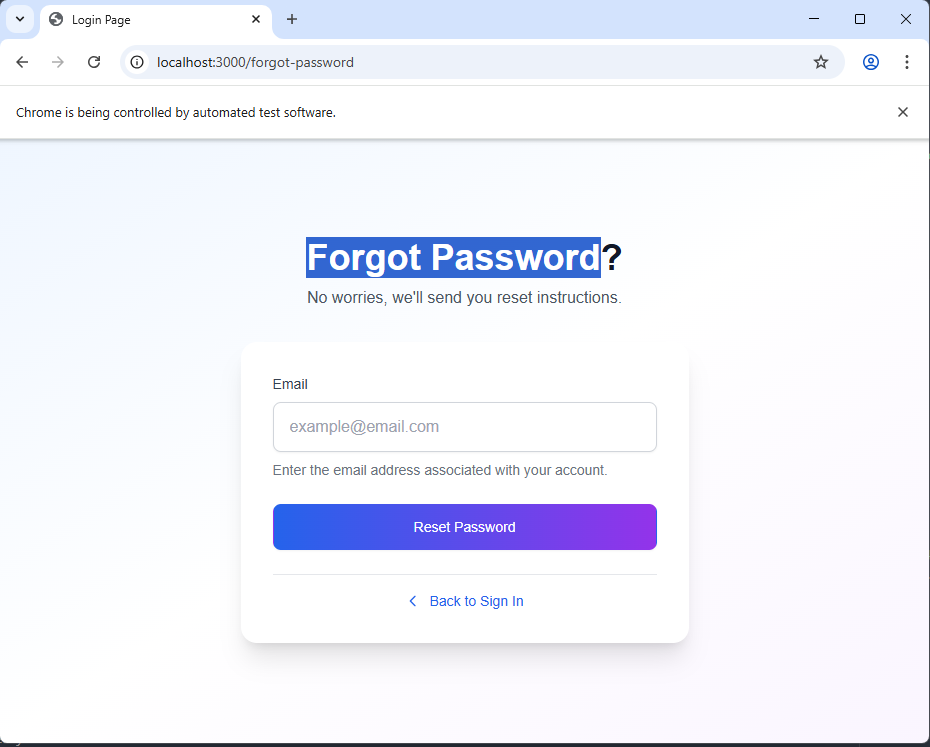Follow the Back to Sign In link
Image resolution: width=930 pixels, height=747 pixels.
476,601
